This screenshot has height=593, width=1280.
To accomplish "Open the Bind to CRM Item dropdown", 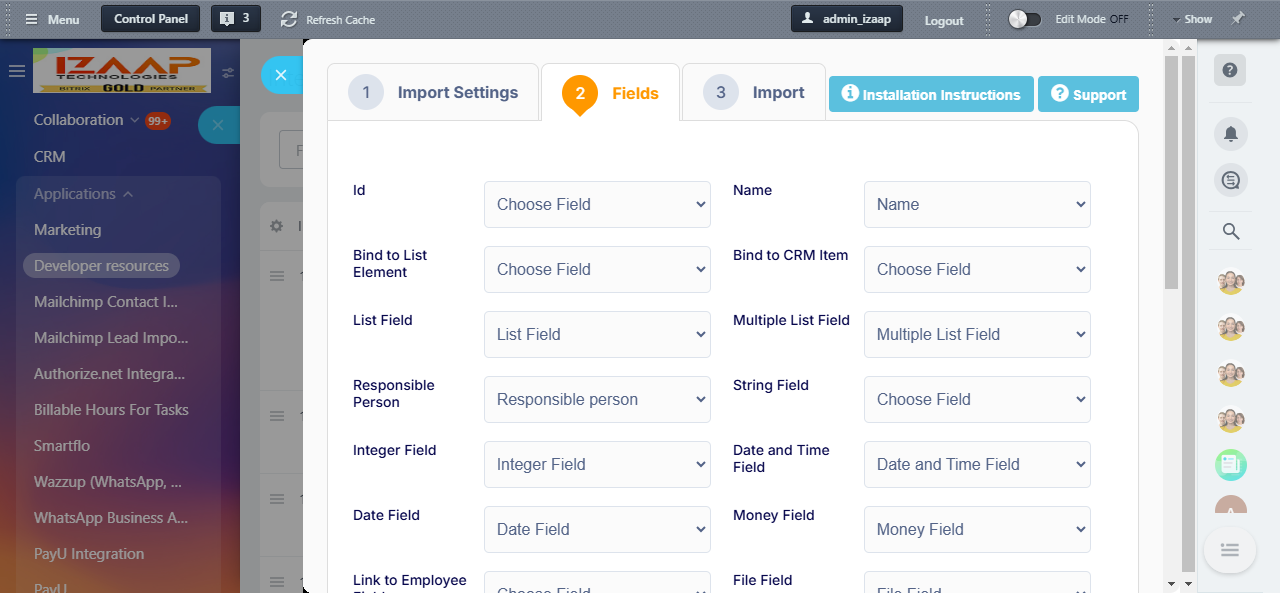I will [977, 269].
